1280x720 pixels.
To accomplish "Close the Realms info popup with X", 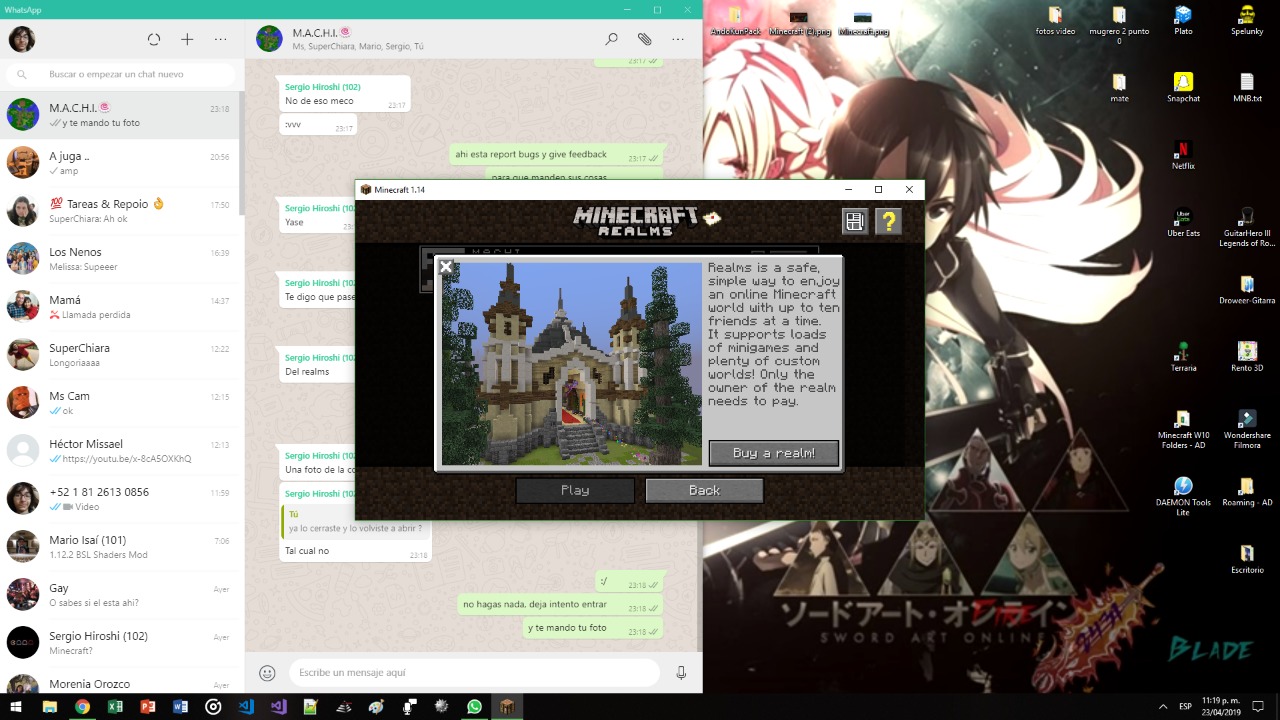I will (x=446, y=267).
